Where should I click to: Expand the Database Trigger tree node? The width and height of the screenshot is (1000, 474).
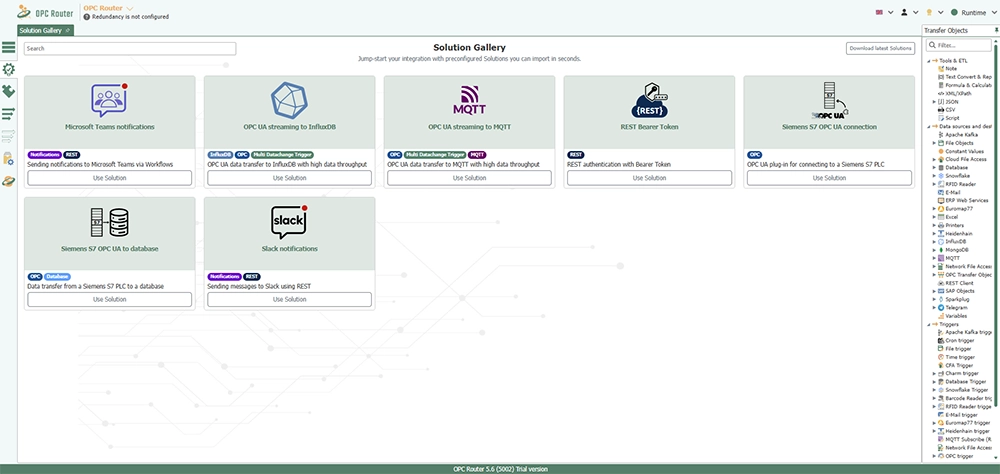tap(934, 381)
